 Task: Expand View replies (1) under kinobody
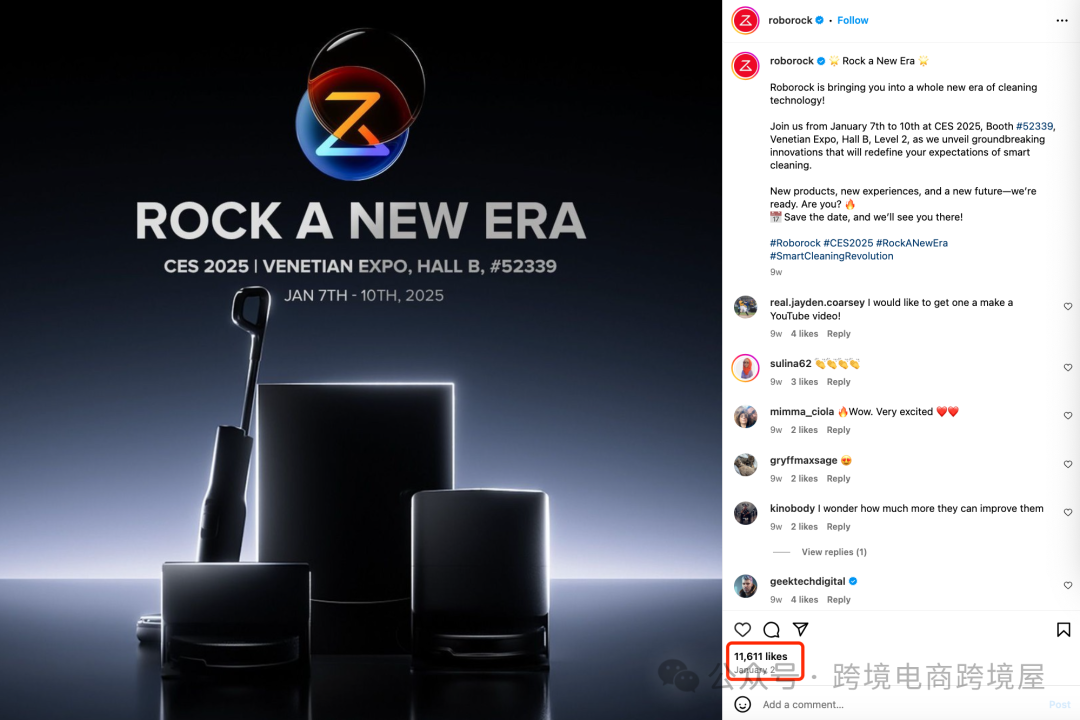(834, 552)
